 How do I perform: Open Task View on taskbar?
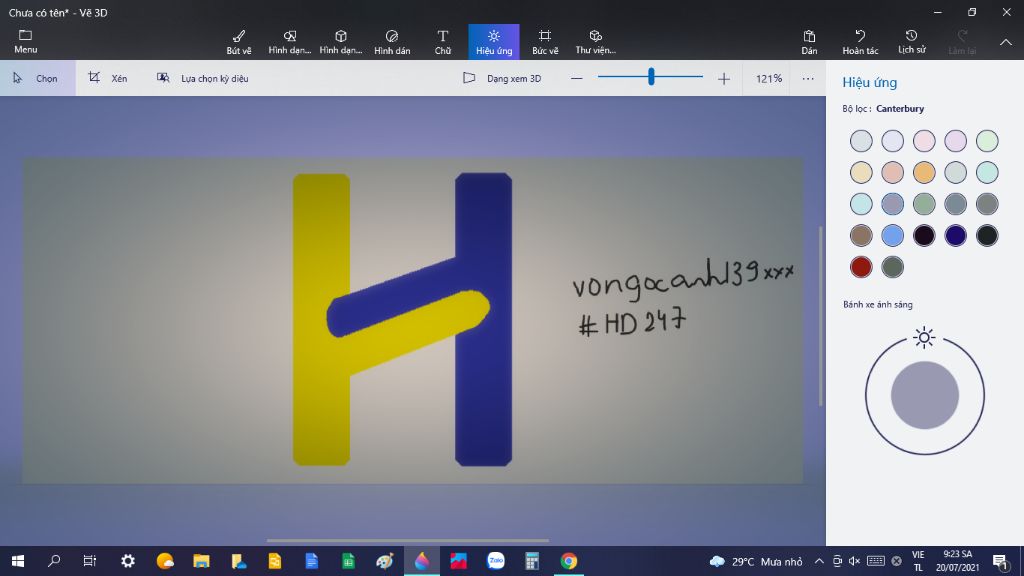(89, 561)
